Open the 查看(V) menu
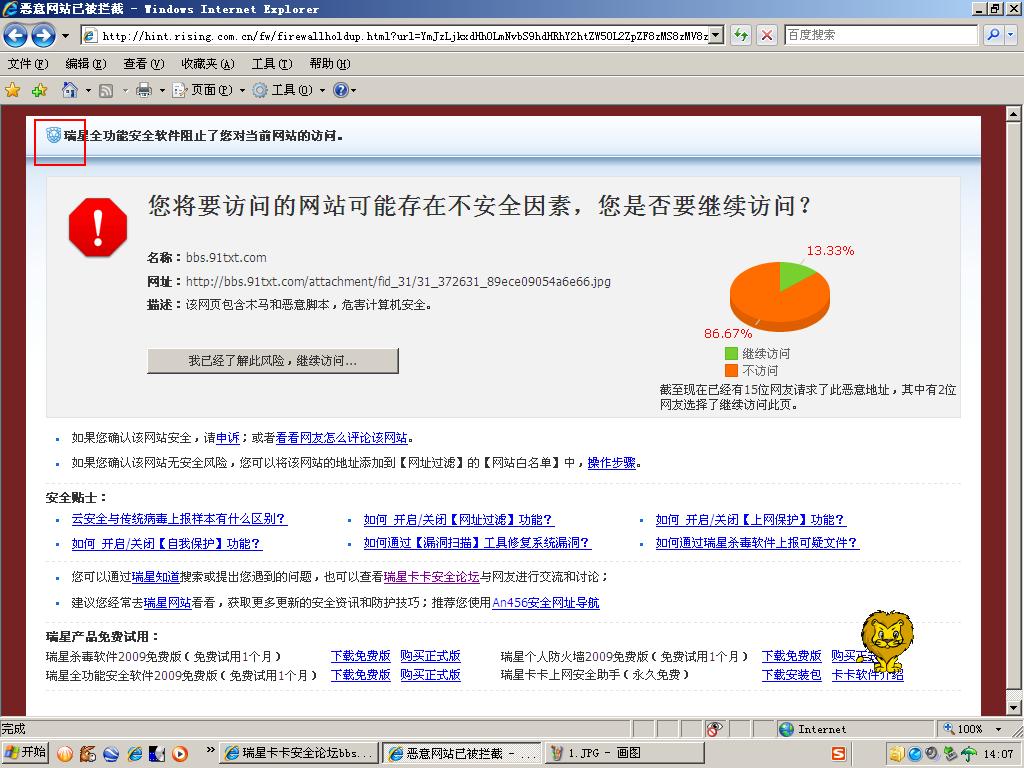The width and height of the screenshot is (1024, 768). [x=144, y=63]
